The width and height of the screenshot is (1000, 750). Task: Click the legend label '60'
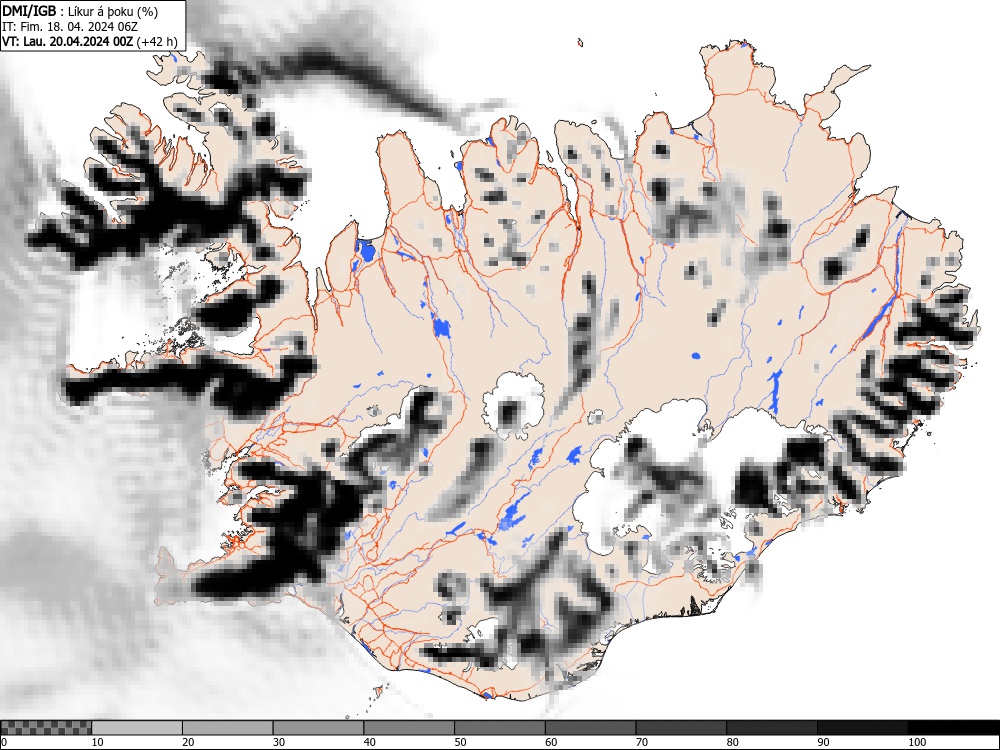pos(550,742)
